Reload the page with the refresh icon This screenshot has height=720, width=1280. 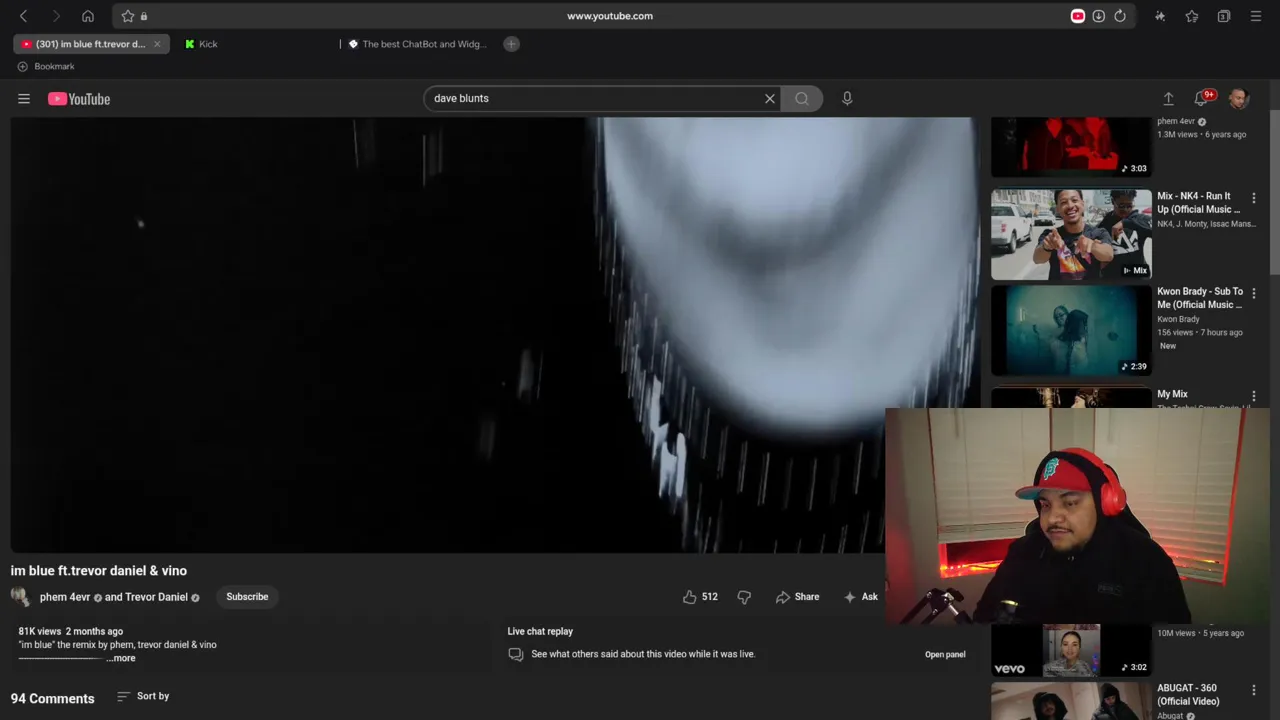(x=1120, y=16)
